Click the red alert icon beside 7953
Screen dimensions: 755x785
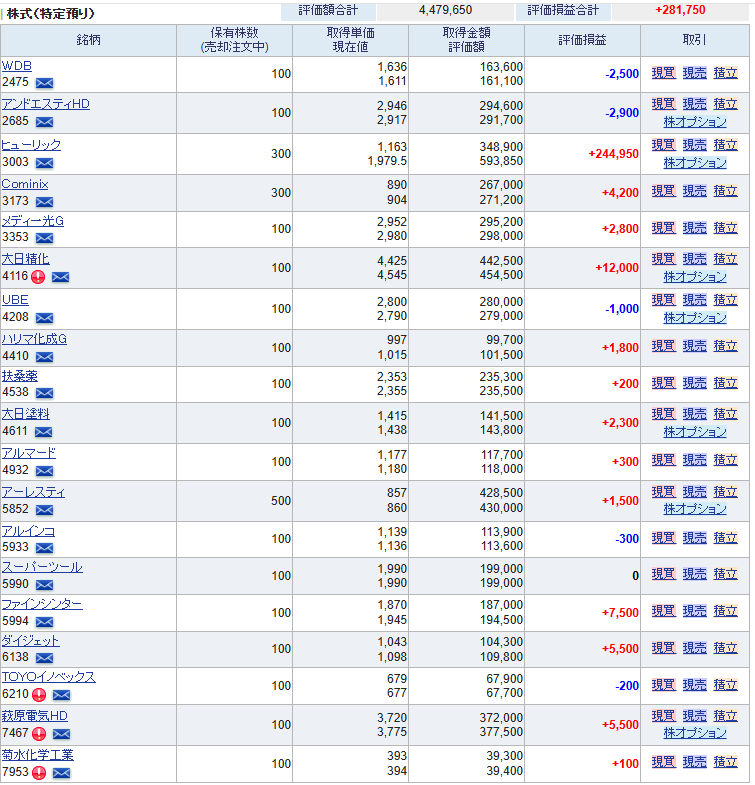tap(39, 773)
